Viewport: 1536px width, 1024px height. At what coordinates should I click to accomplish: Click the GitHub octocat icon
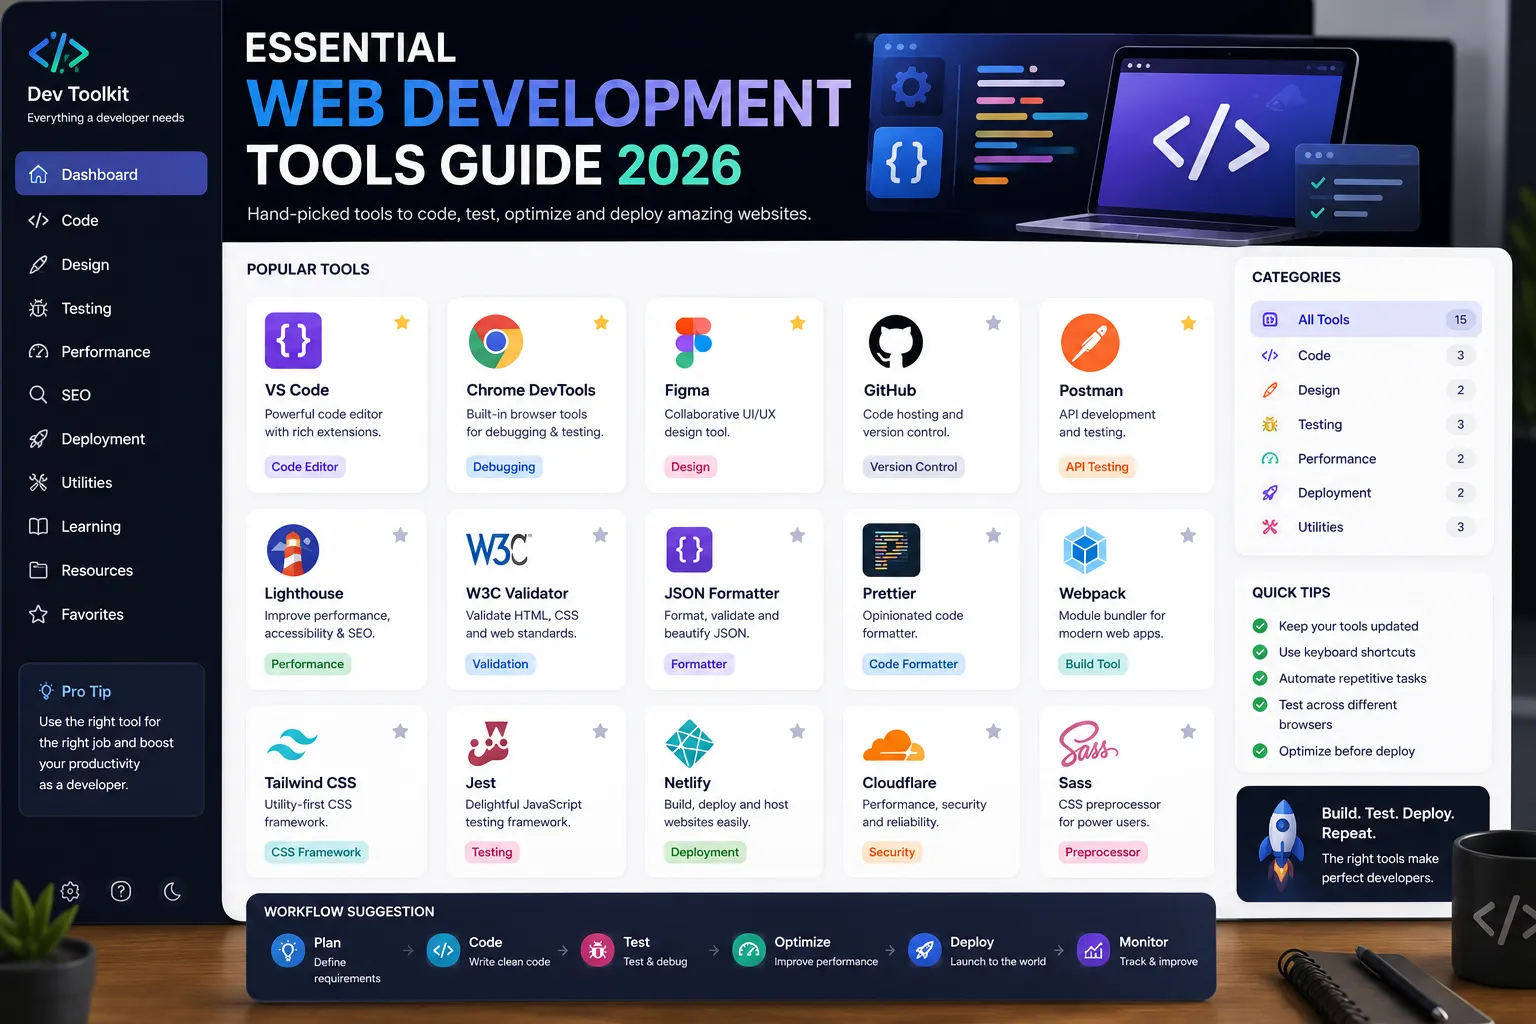(895, 342)
